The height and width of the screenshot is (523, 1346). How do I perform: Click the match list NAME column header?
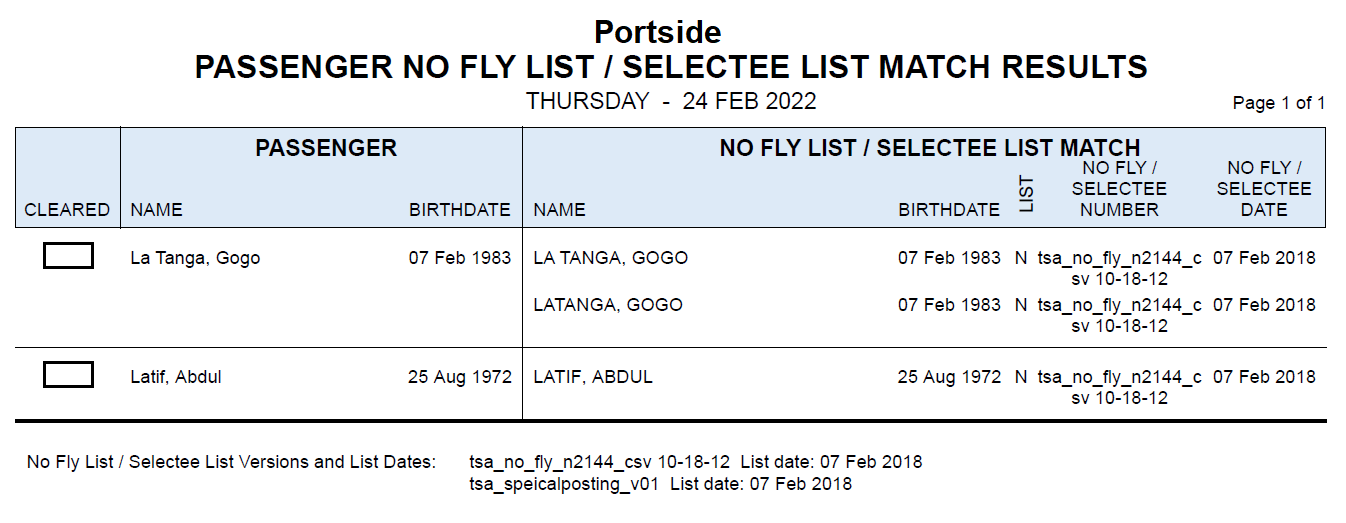[x=559, y=210]
